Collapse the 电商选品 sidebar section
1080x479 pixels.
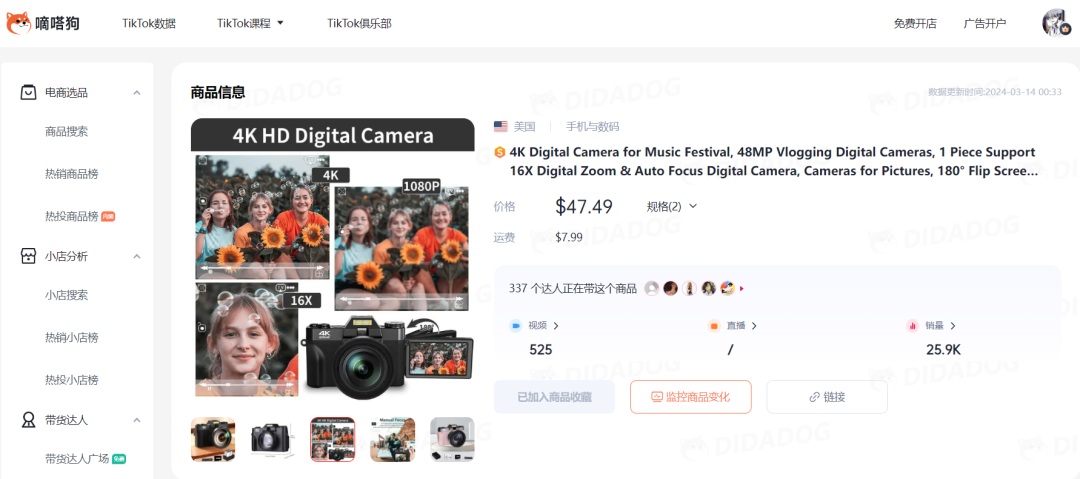pos(137,93)
